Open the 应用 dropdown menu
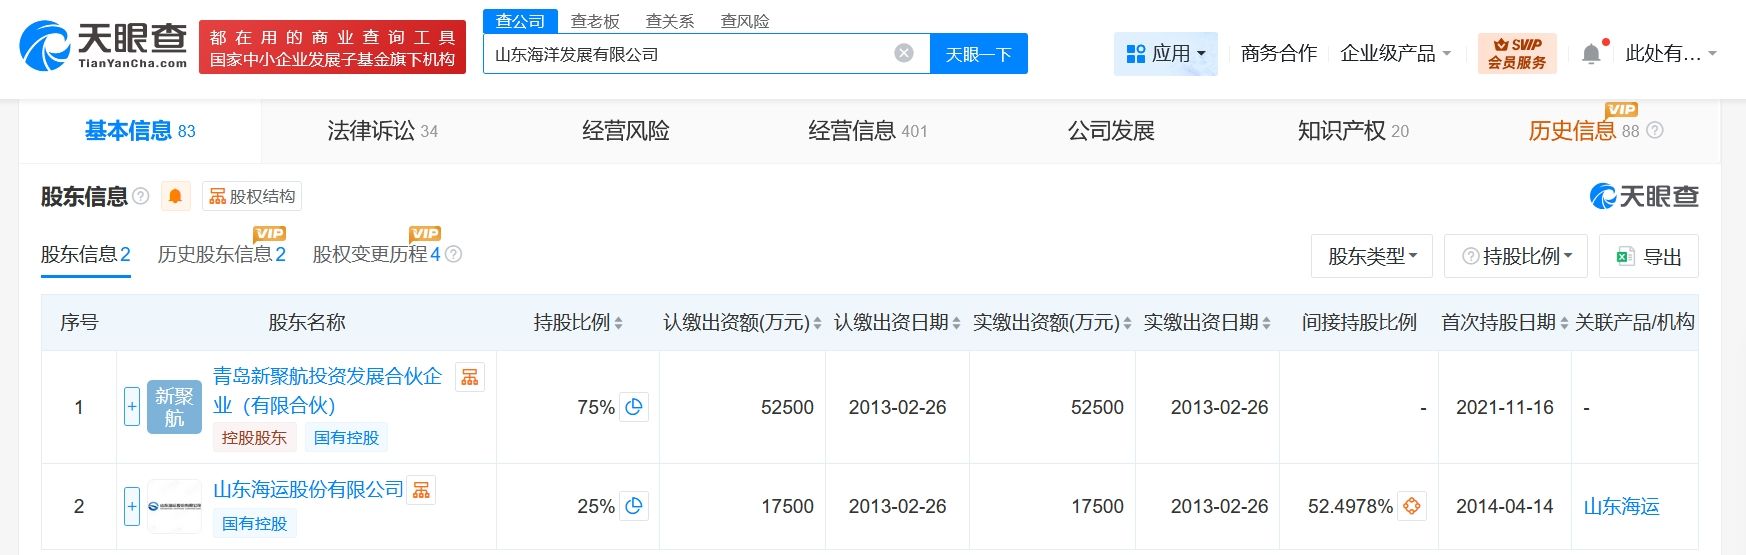The height and width of the screenshot is (555, 1746). point(1166,53)
